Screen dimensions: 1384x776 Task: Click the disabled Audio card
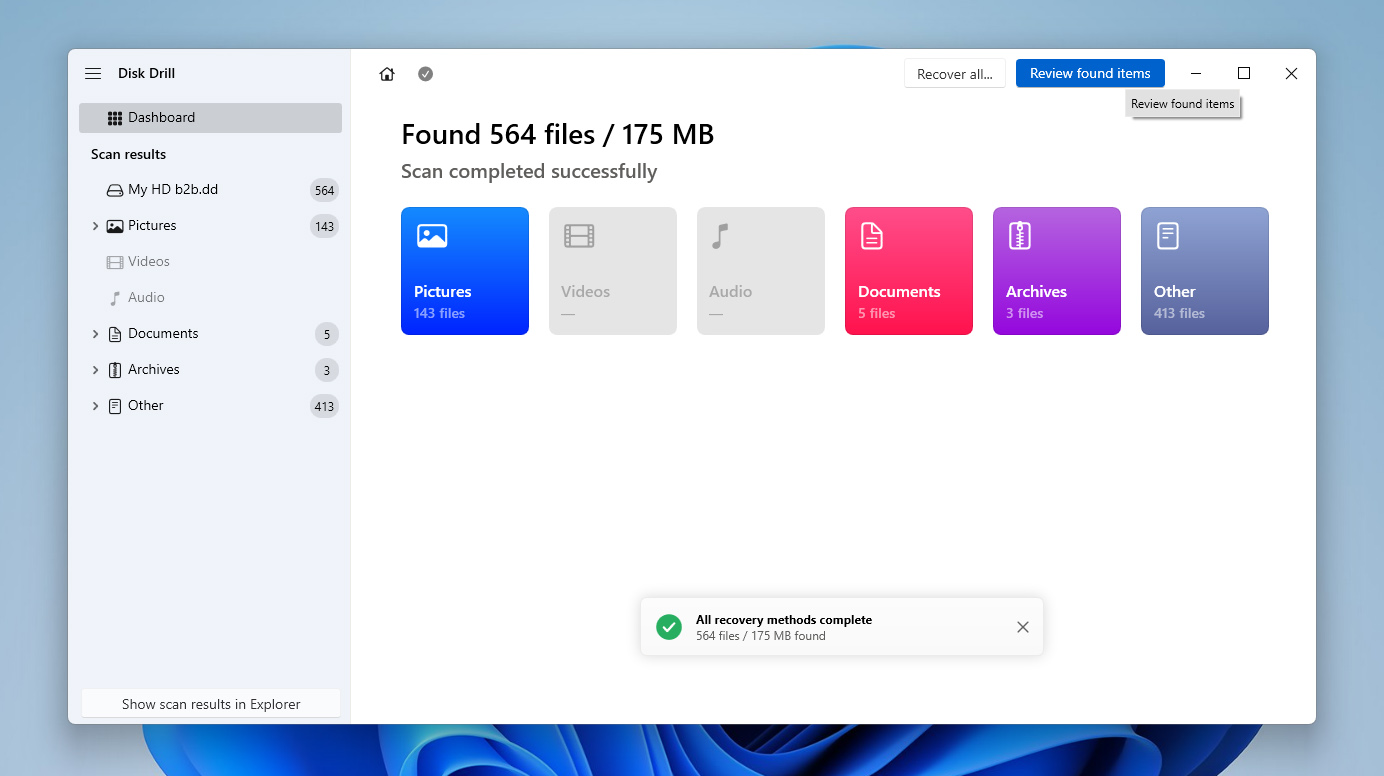pos(761,271)
